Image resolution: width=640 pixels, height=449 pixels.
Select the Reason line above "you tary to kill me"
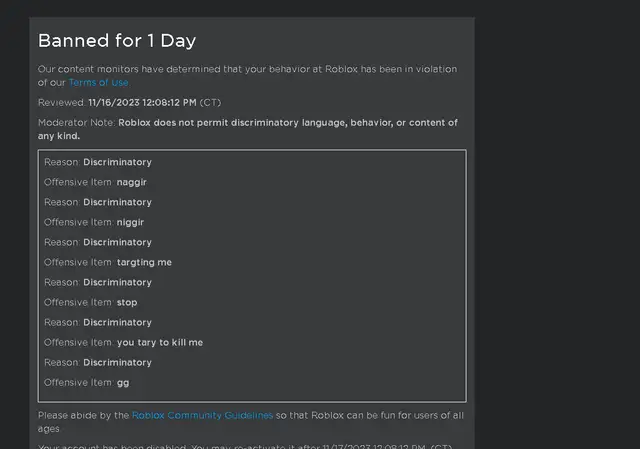coord(98,322)
